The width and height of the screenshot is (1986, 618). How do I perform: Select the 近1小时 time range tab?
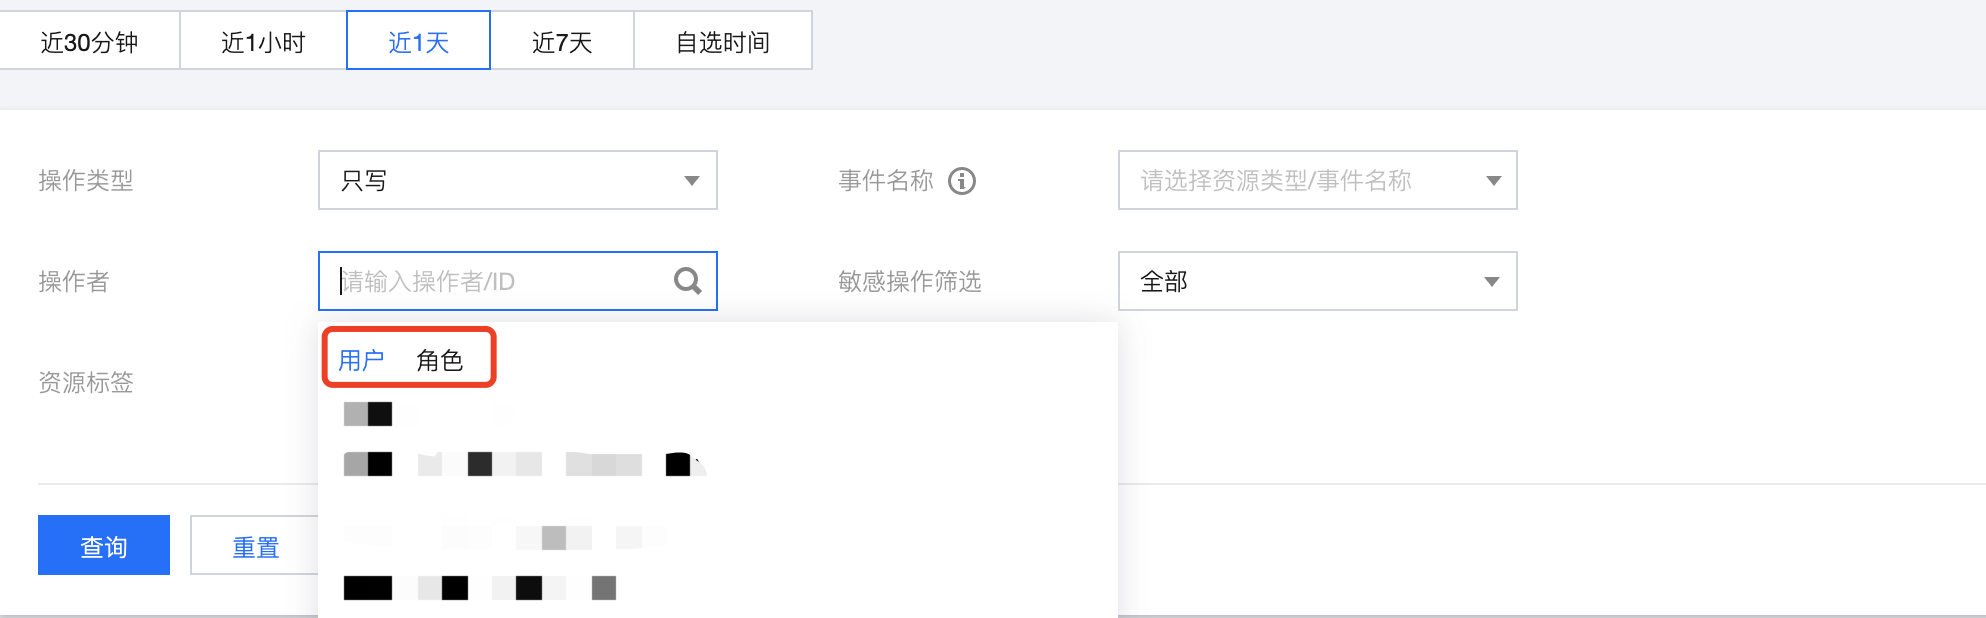[263, 42]
